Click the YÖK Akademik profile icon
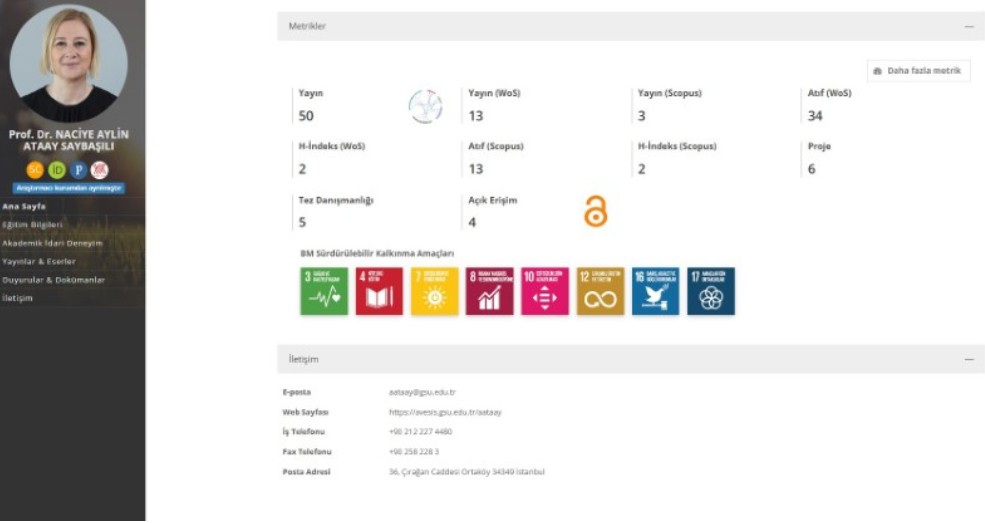985x523 pixels. [x=100, y=169]
